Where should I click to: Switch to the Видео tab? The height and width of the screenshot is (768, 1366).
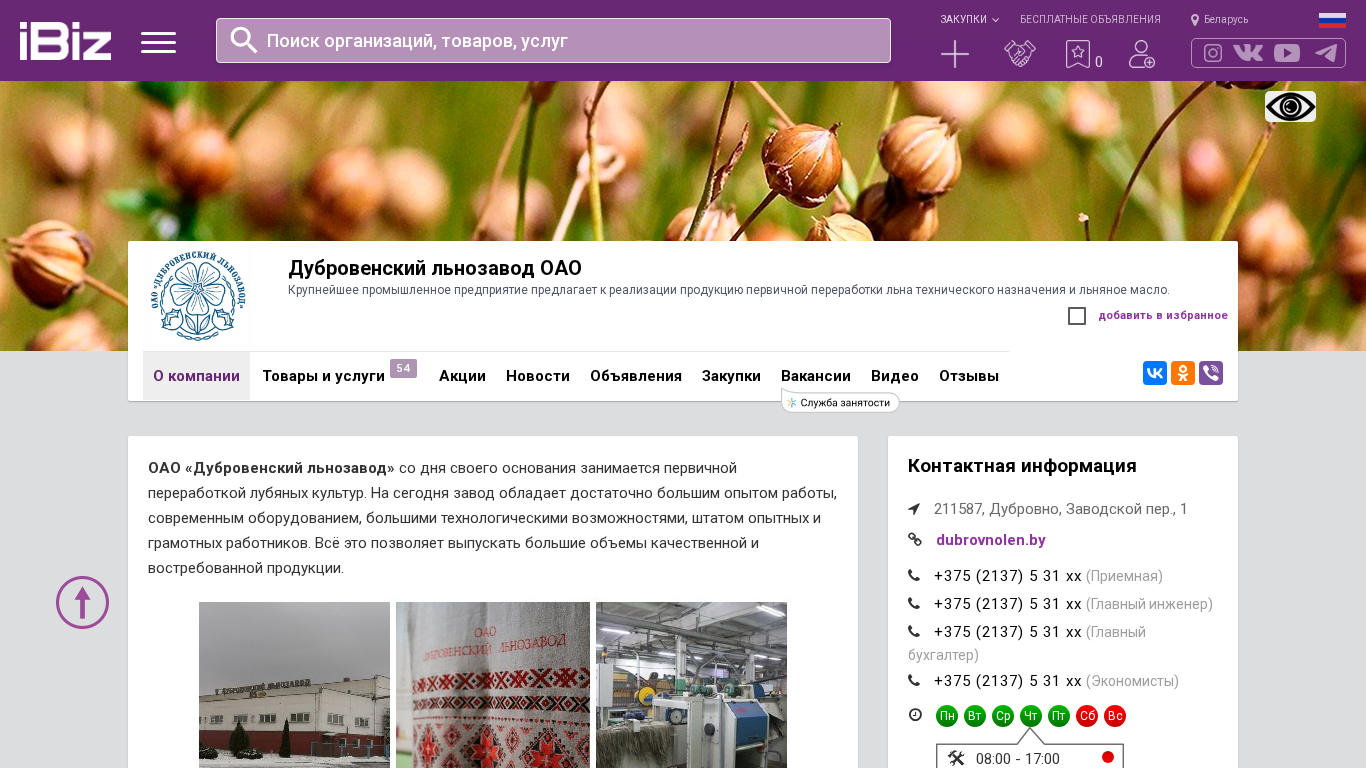895,376
